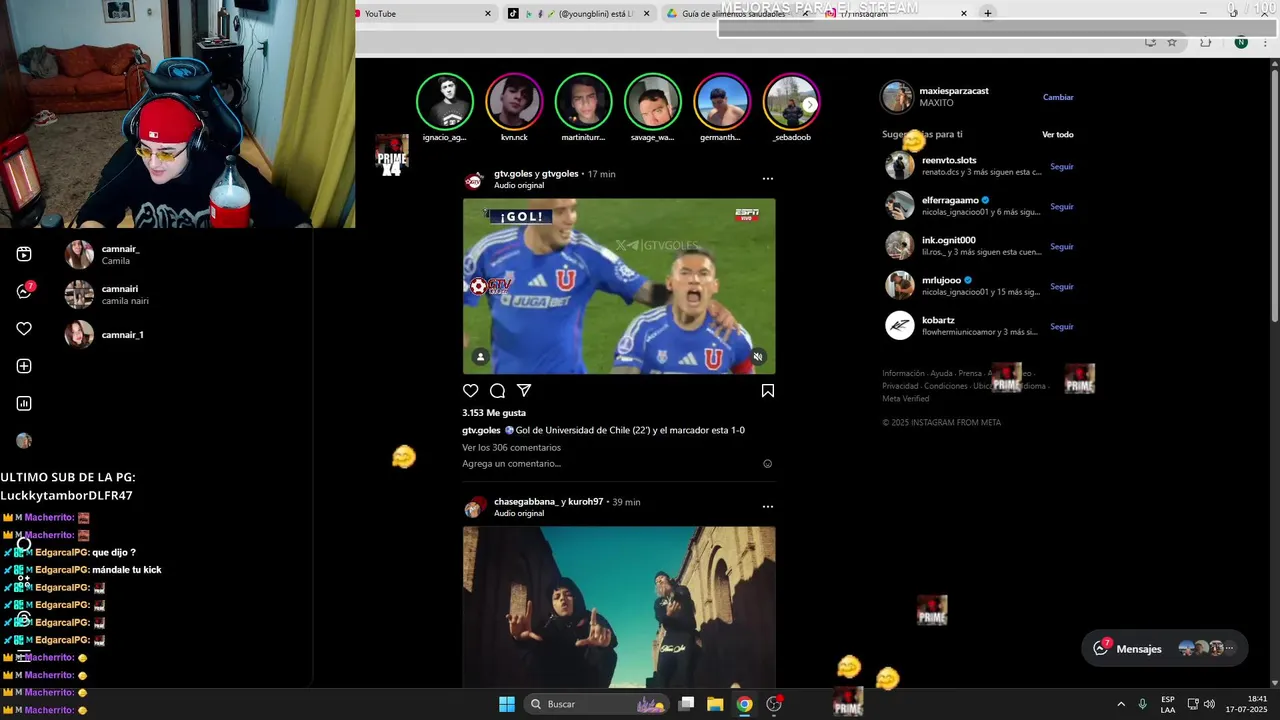This screenshot has width=1280, height=720.
Task: Click the create new post plus icon
Action: coord(24,366)
